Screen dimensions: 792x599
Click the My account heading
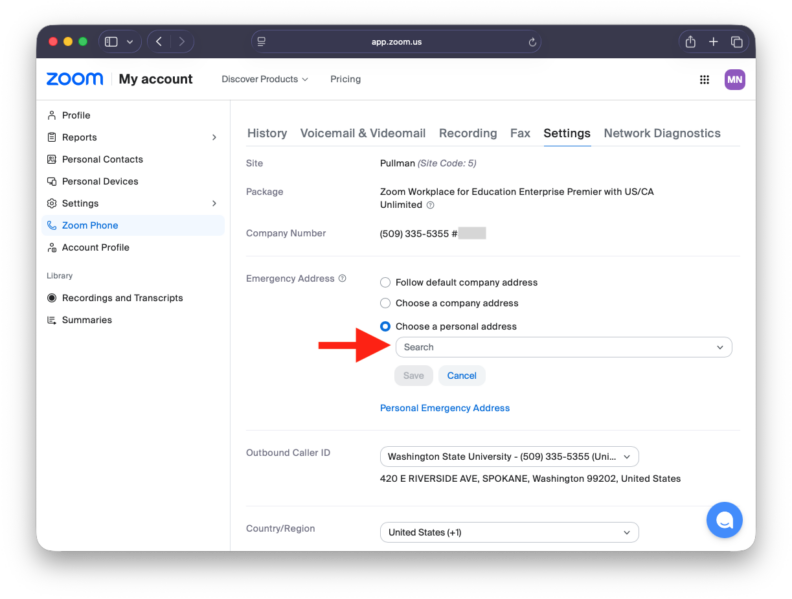click(x=156, y=79)
